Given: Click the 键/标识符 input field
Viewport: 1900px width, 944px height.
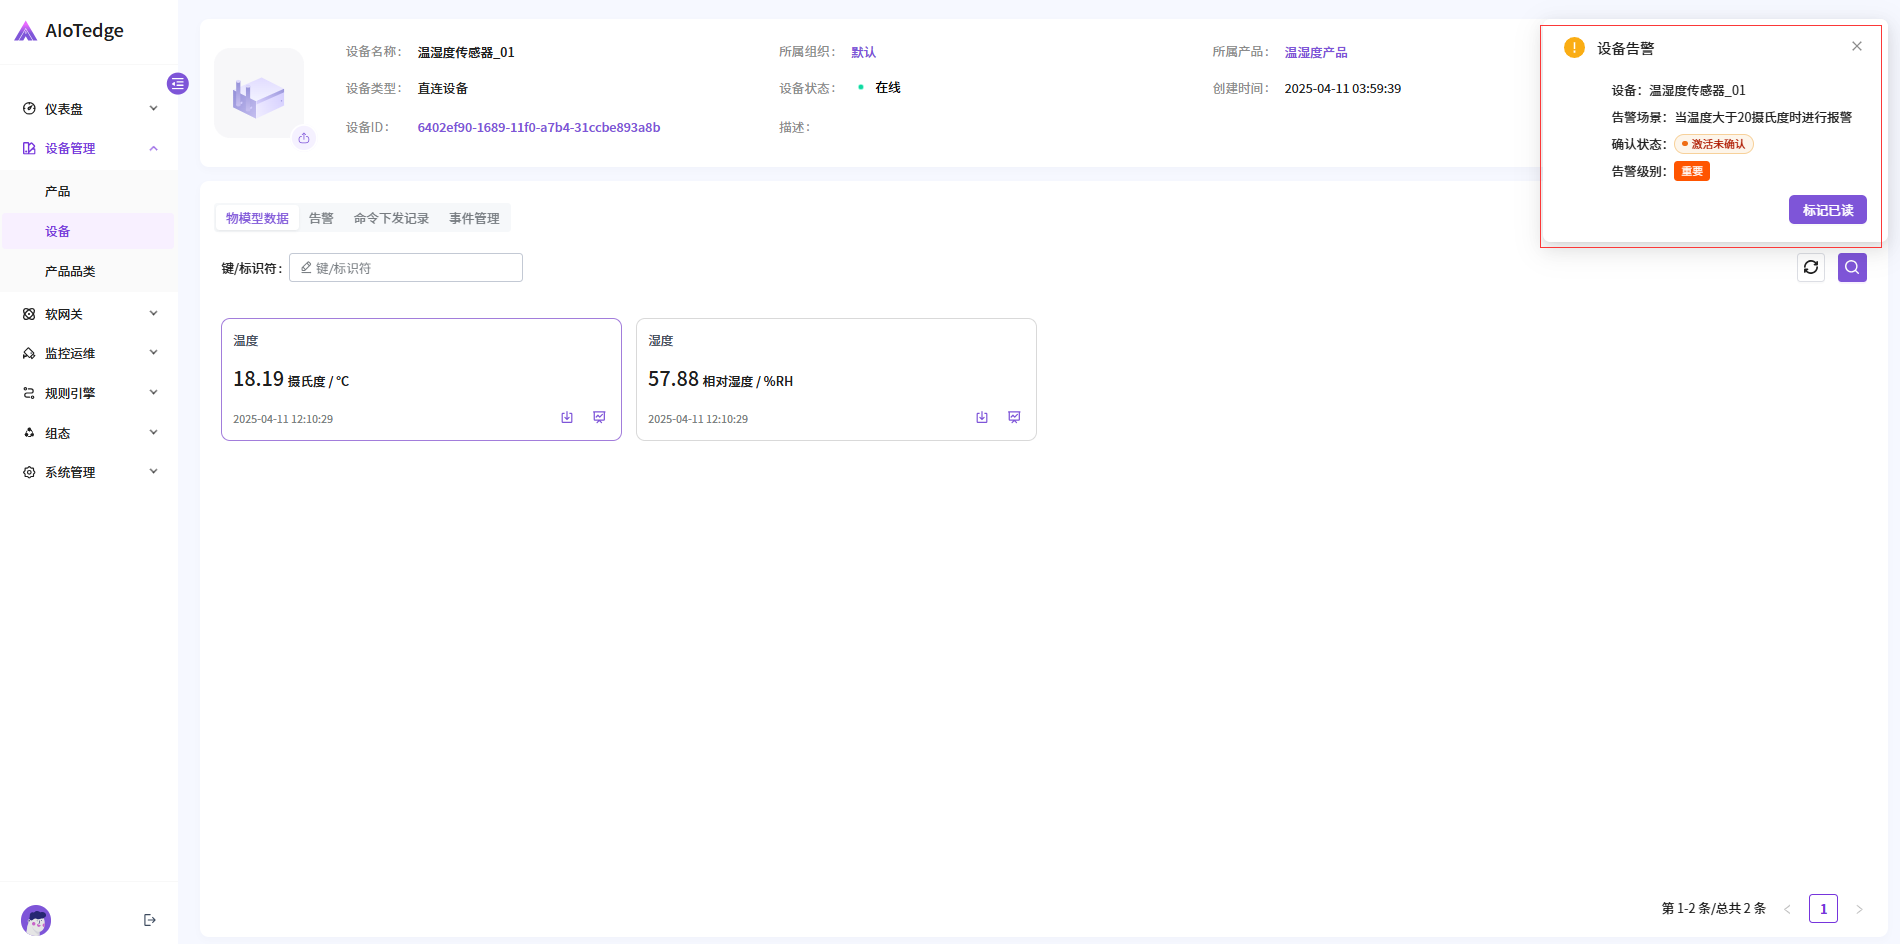Looking at the screenshot, I should (406, 268).
